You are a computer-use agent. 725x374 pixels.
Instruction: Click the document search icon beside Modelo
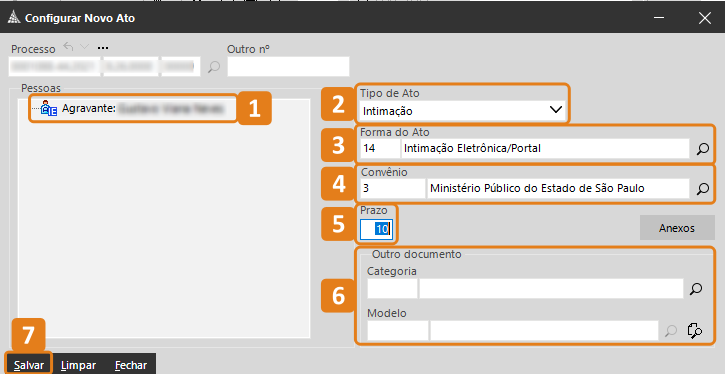[695, 331]
